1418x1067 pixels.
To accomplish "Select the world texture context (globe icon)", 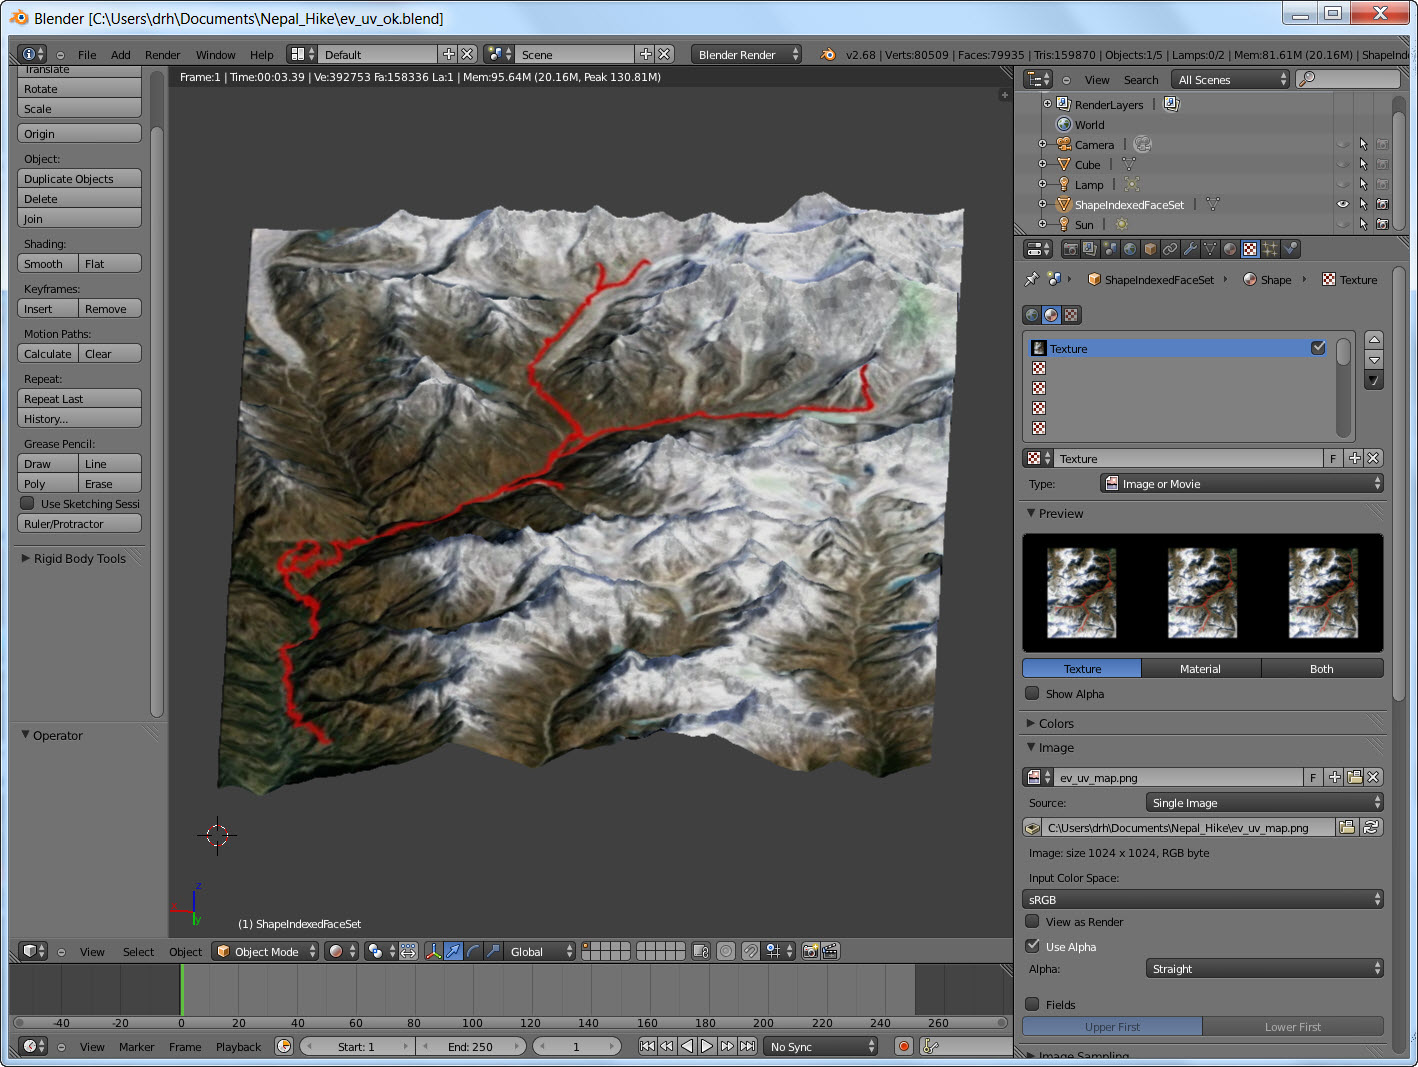I will click(x=1031, y=315).
